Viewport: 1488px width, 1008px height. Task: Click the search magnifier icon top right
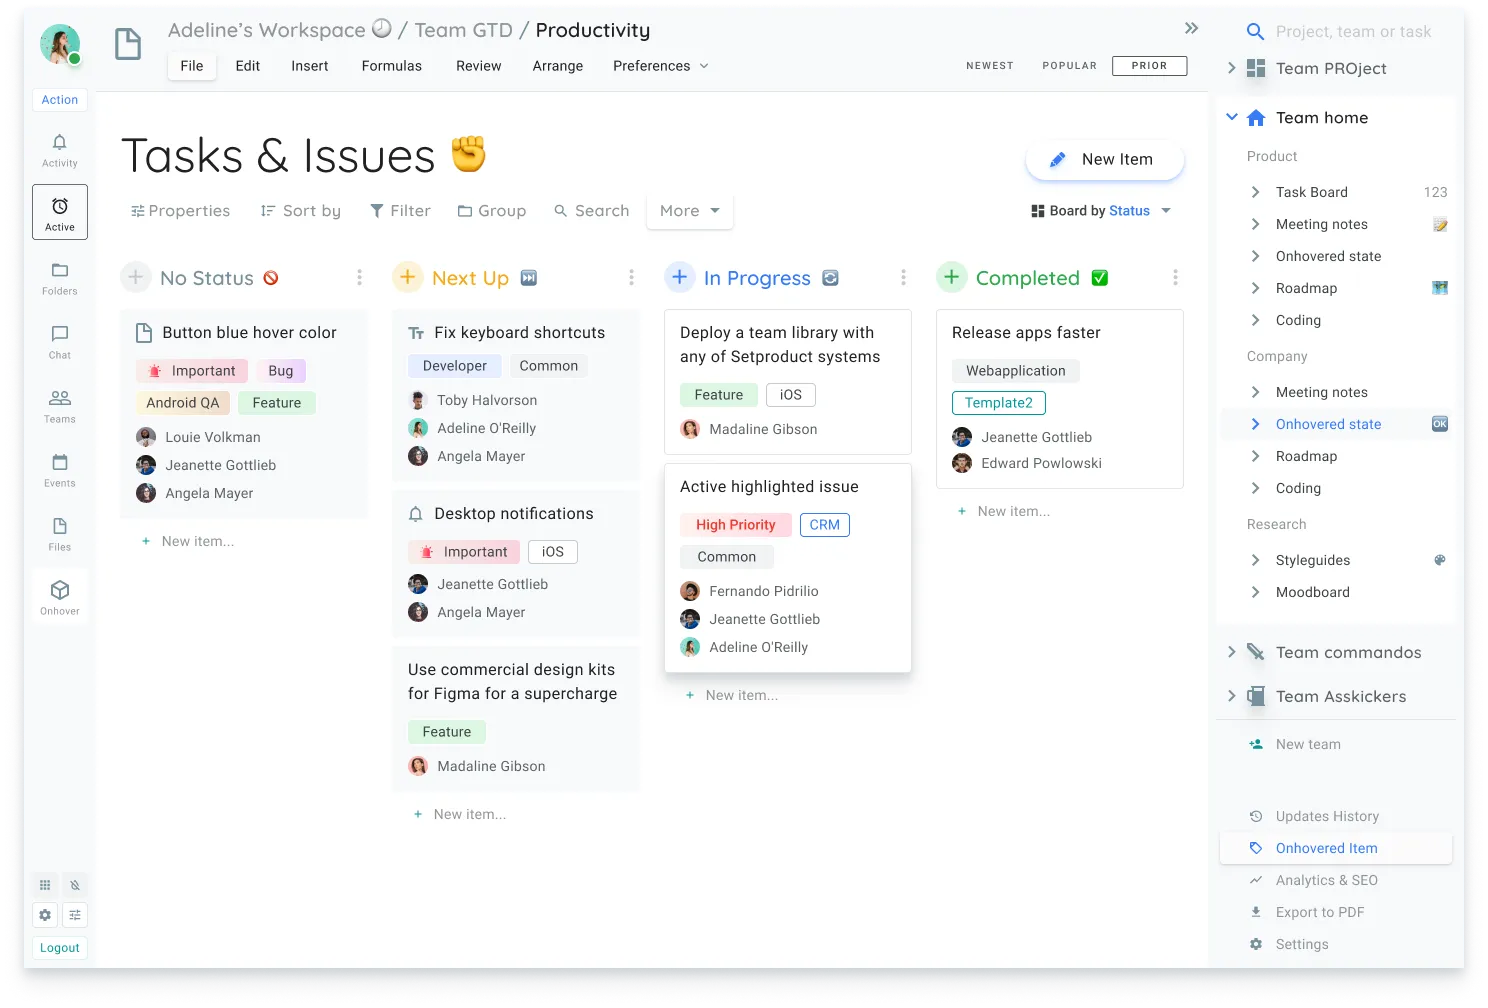pos(1255,31)
